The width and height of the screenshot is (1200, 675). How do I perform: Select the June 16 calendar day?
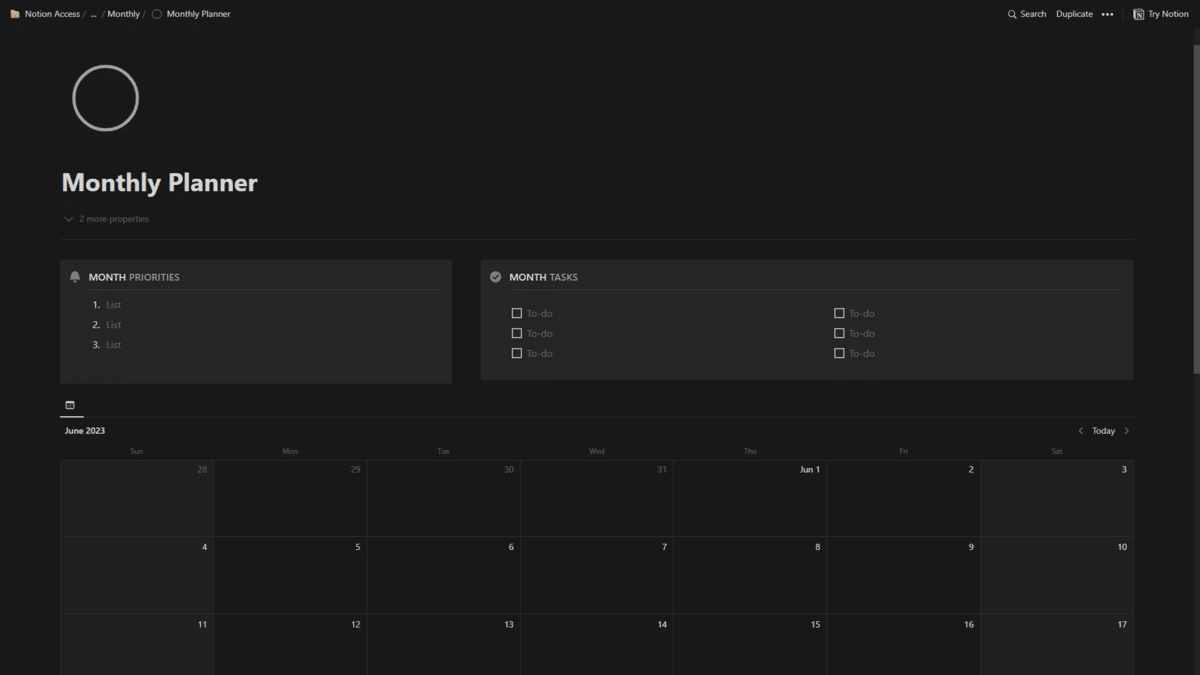coord(903,645)
